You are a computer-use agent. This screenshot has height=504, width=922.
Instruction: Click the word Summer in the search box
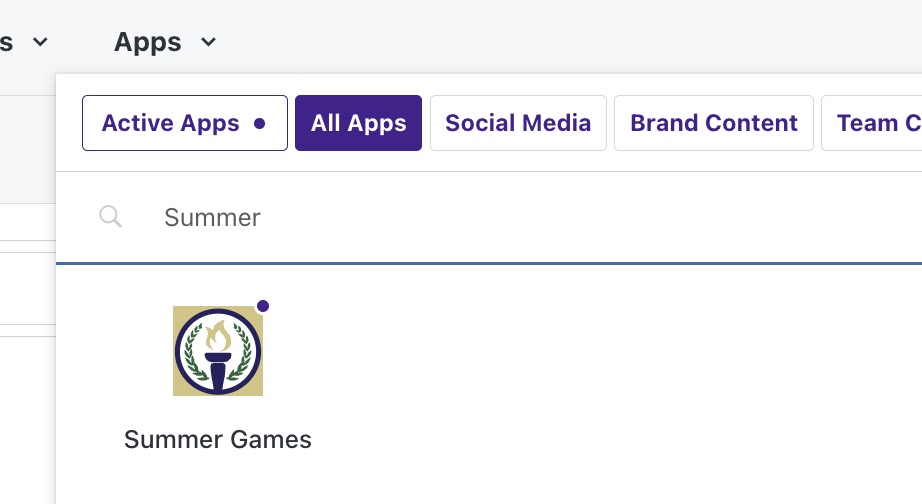[x=212, y=218]
